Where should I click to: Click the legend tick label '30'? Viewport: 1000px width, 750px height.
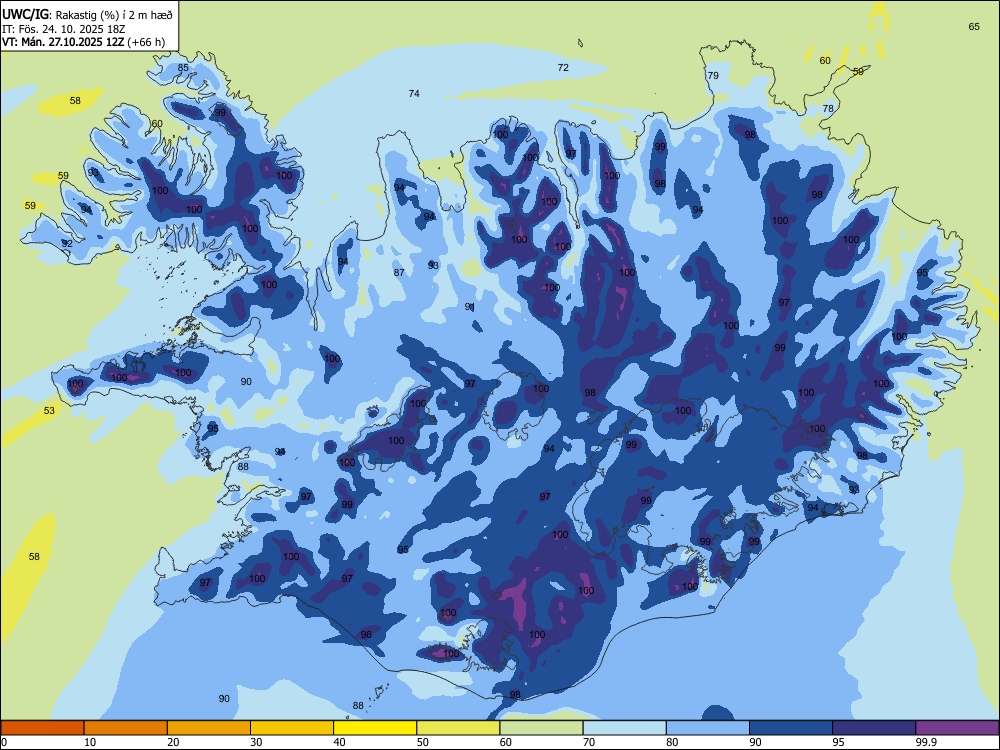[x=256, y=742]
